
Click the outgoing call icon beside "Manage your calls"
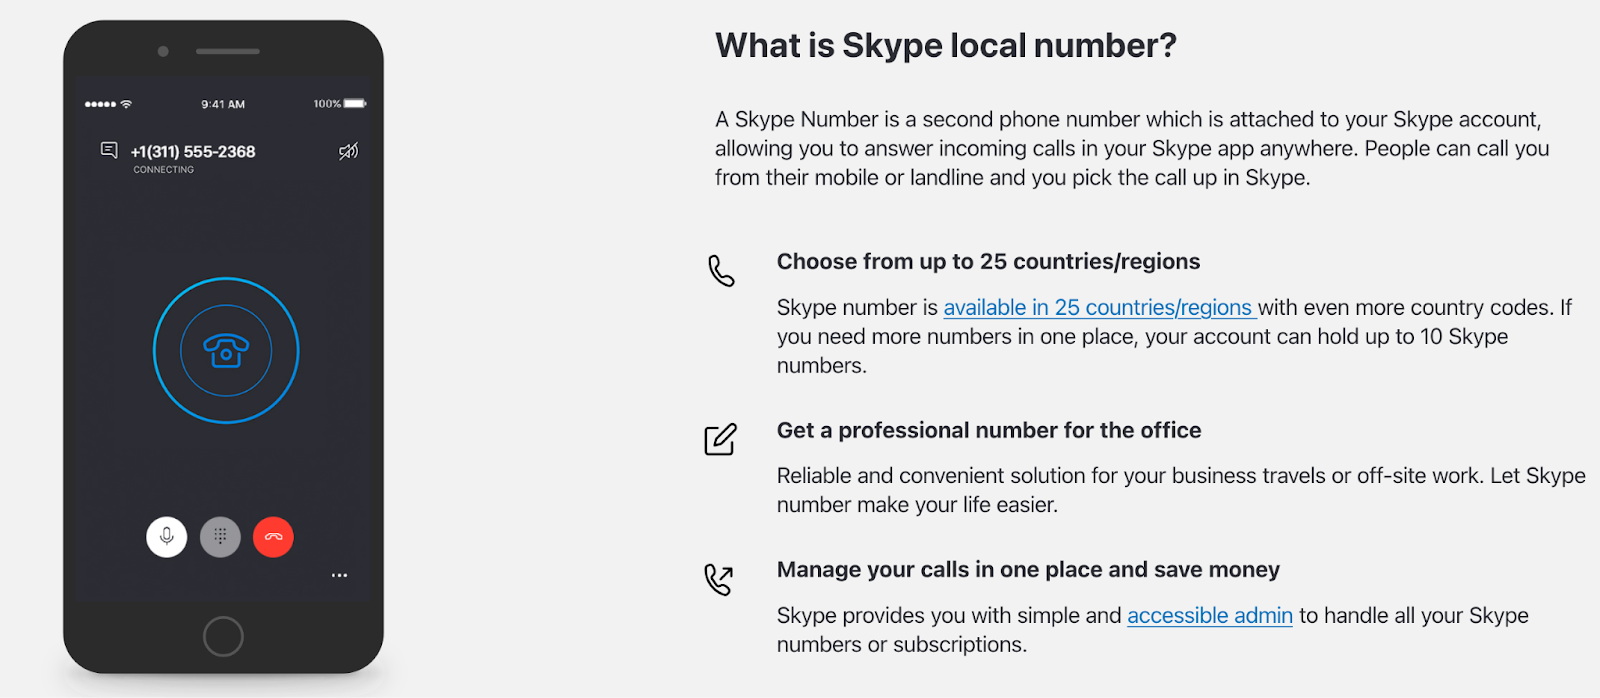[x=719, y=579]
